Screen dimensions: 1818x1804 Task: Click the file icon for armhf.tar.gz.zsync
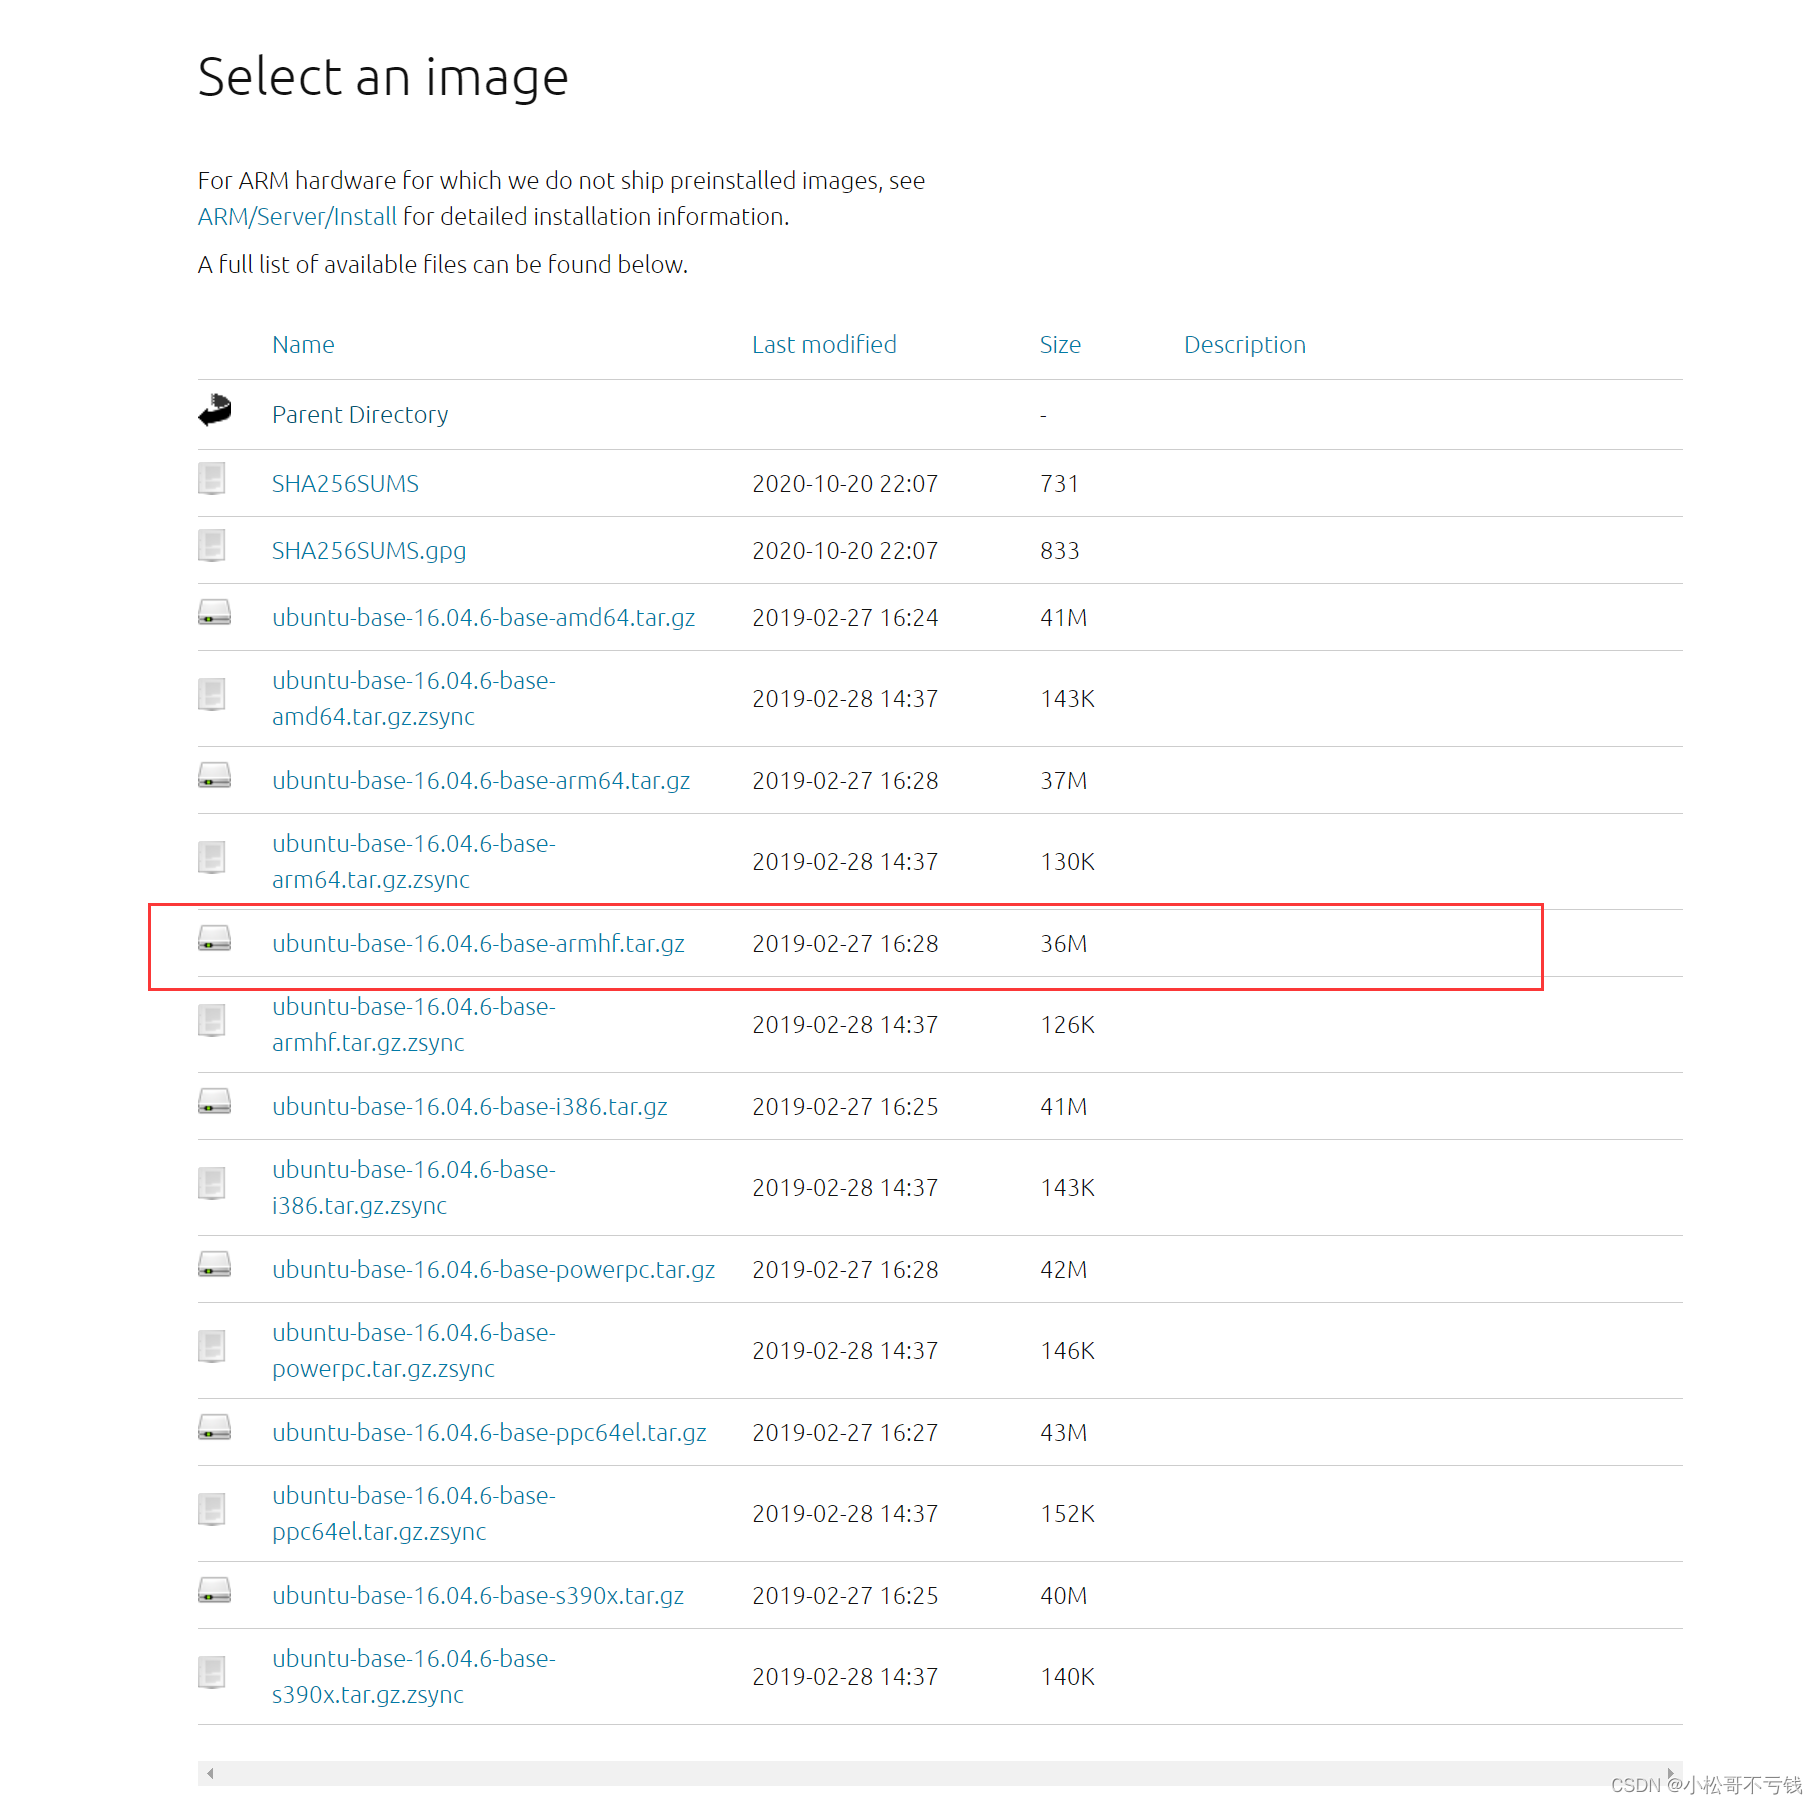point(212,1021)
